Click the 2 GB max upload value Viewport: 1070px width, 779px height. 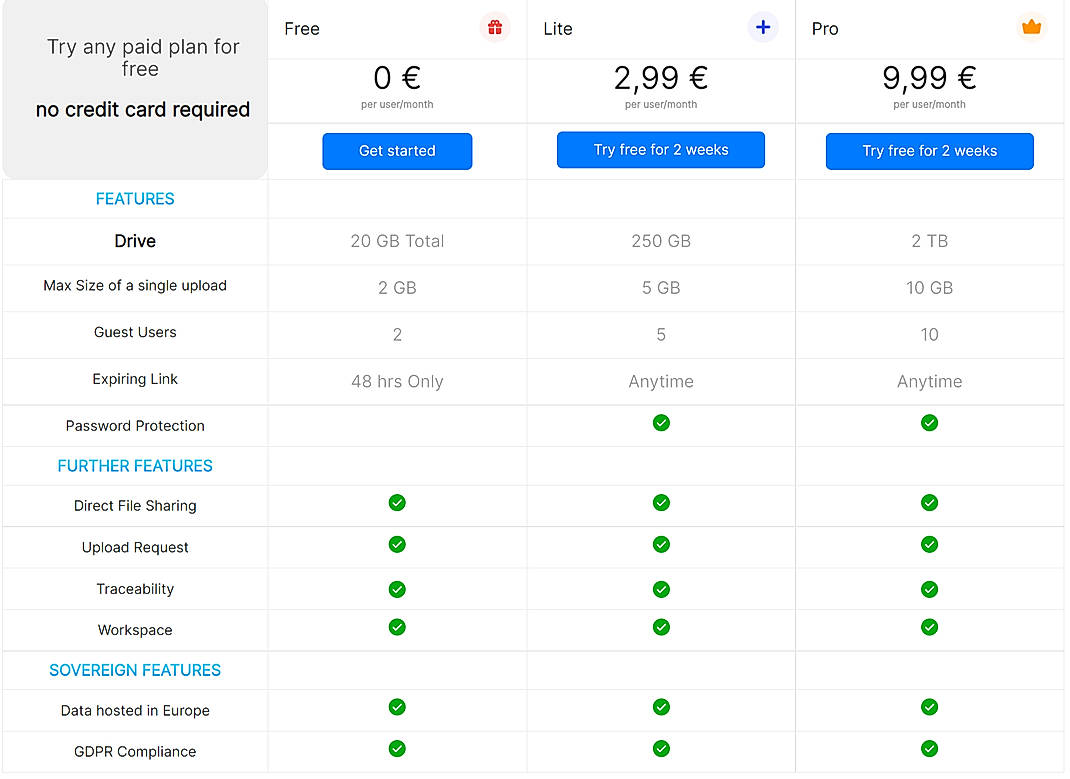pyautogui.click(x=397, y=288)
